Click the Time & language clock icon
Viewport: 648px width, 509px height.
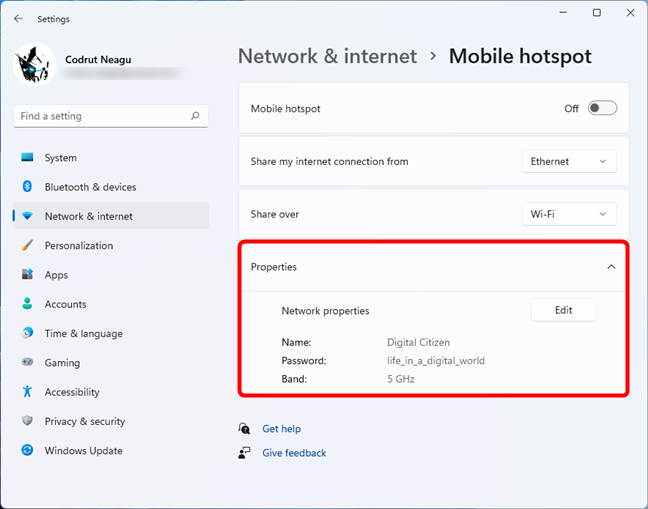(x=27, y=333)
